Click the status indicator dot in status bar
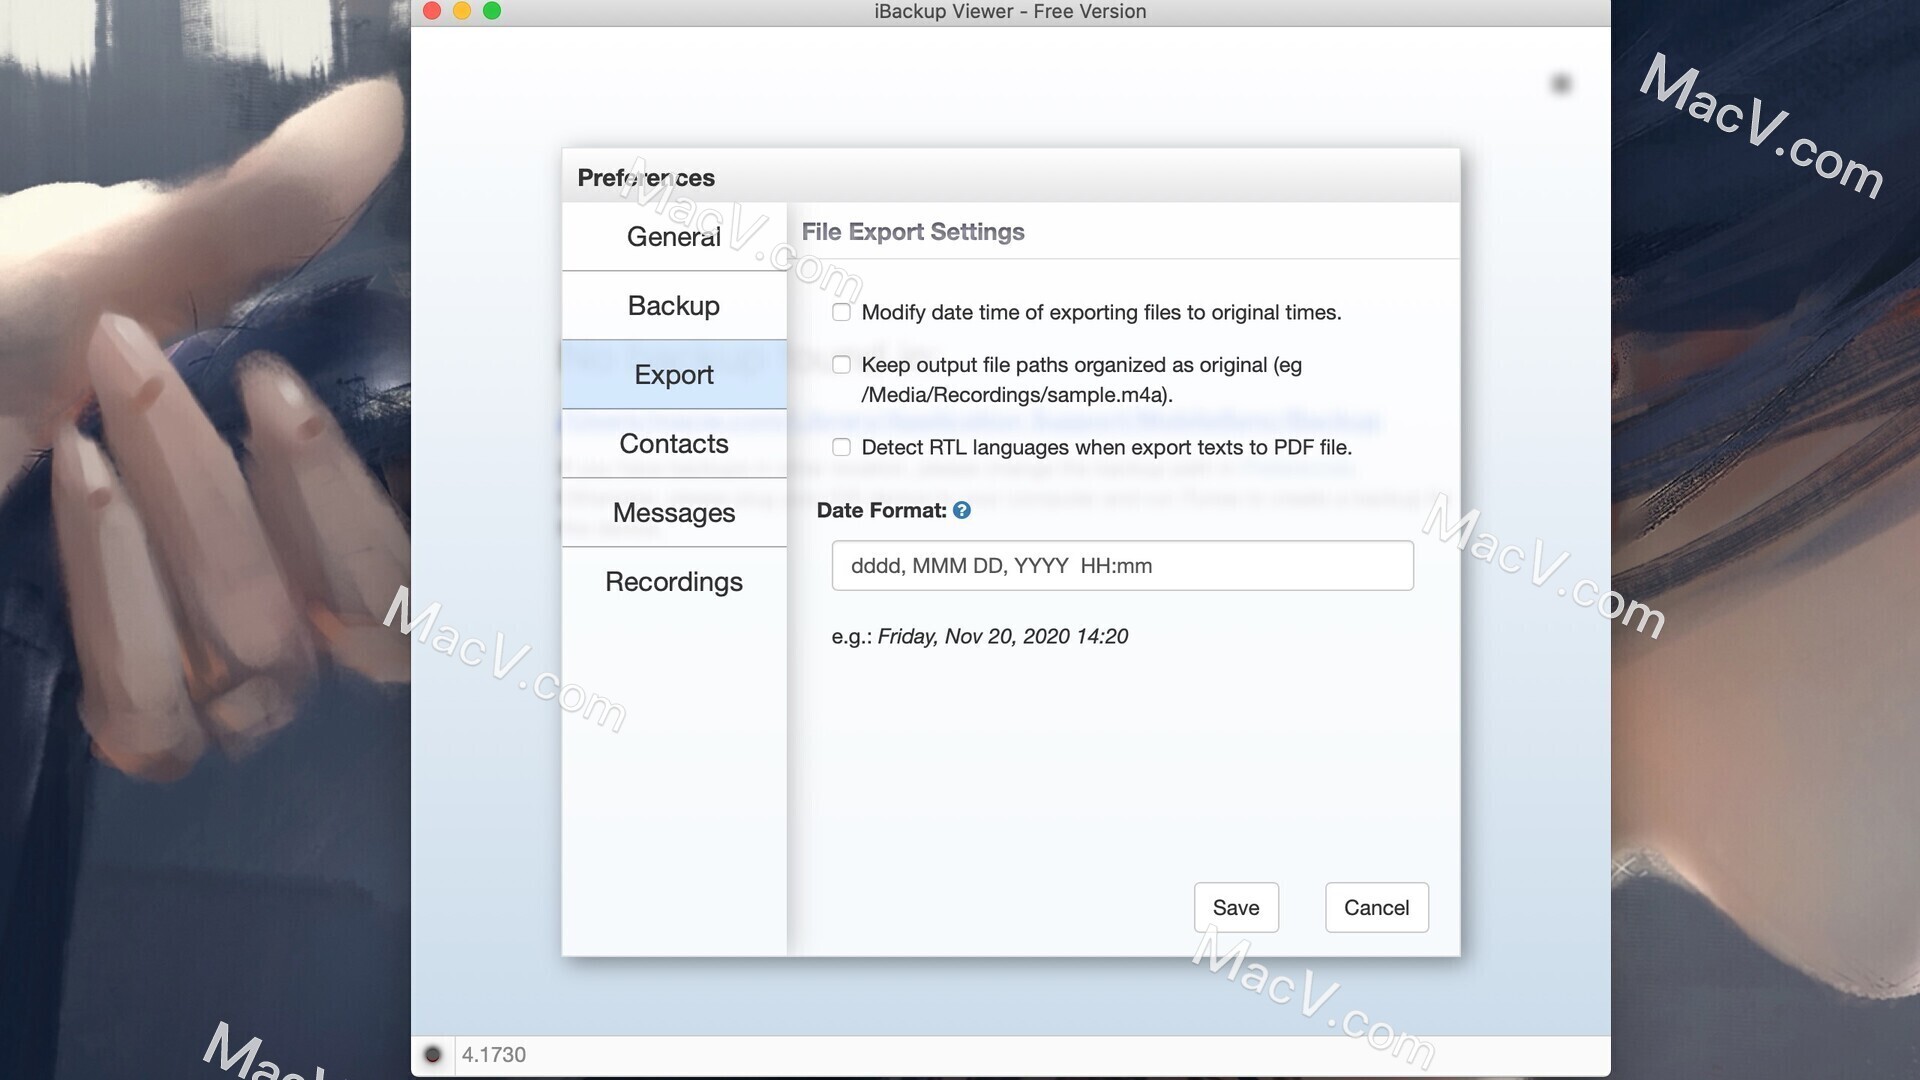 coord(434,1055)
